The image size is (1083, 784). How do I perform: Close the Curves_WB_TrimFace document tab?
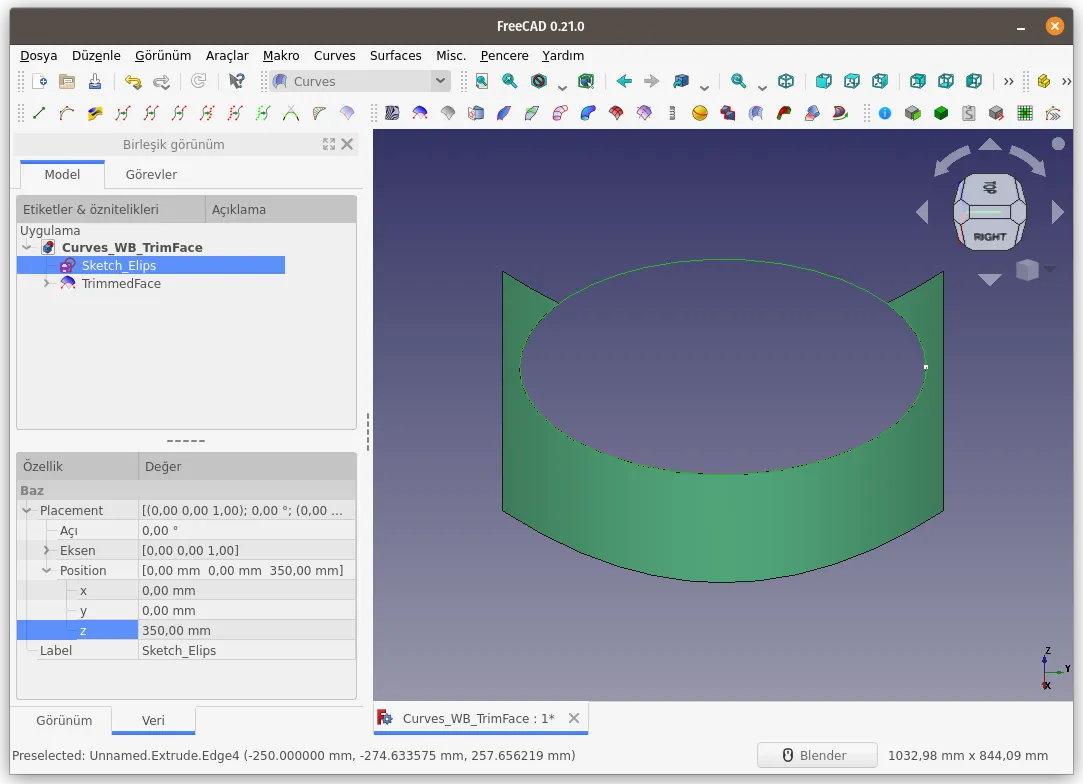pyautogui.click(x=574, y=718)
